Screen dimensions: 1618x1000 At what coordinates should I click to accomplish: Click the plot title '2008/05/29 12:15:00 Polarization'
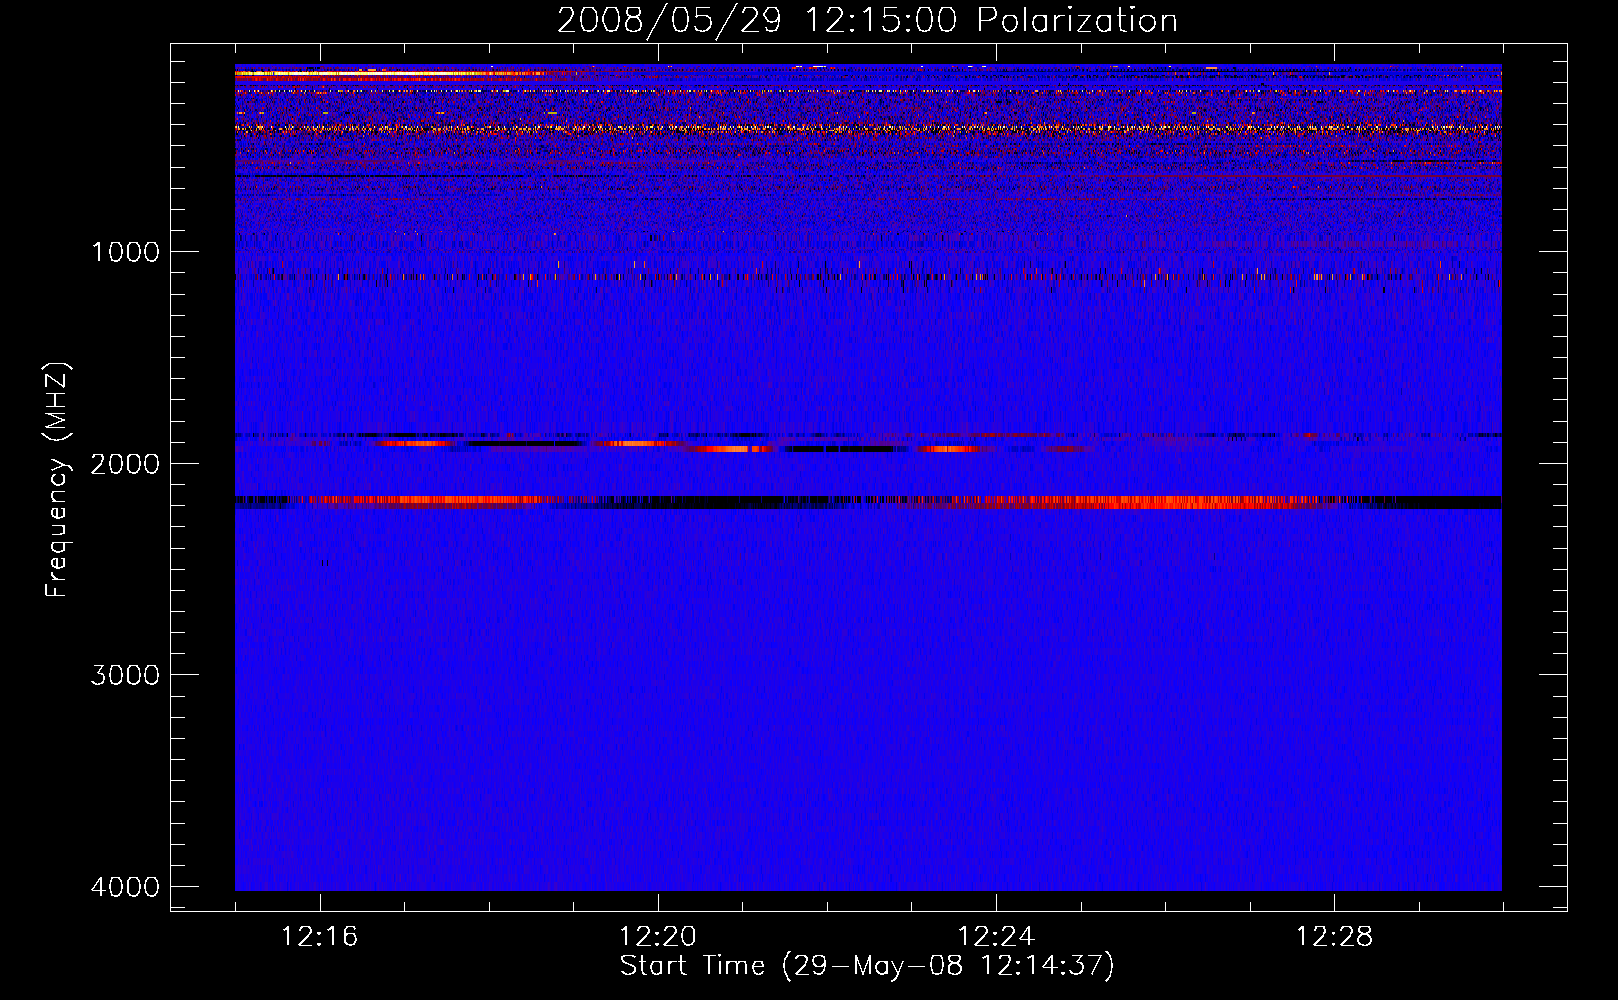867,21
